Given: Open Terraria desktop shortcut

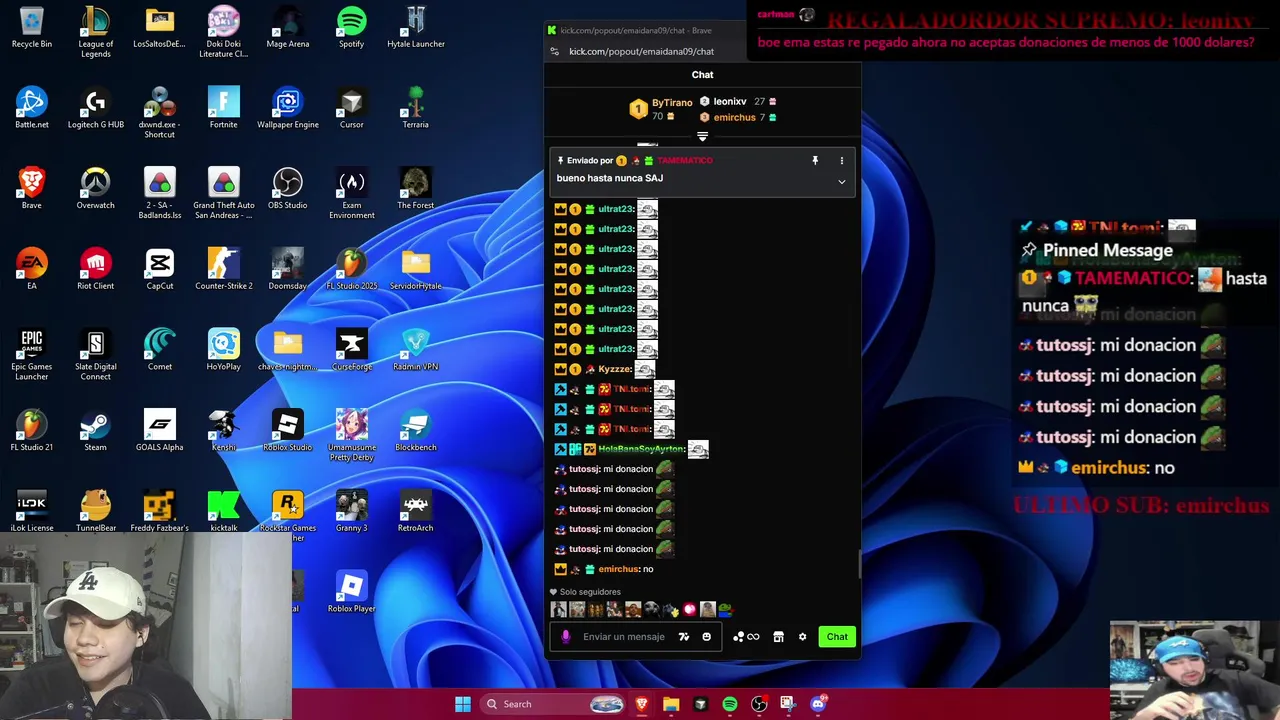Looking at the screenshot, I should coord(416,108).
